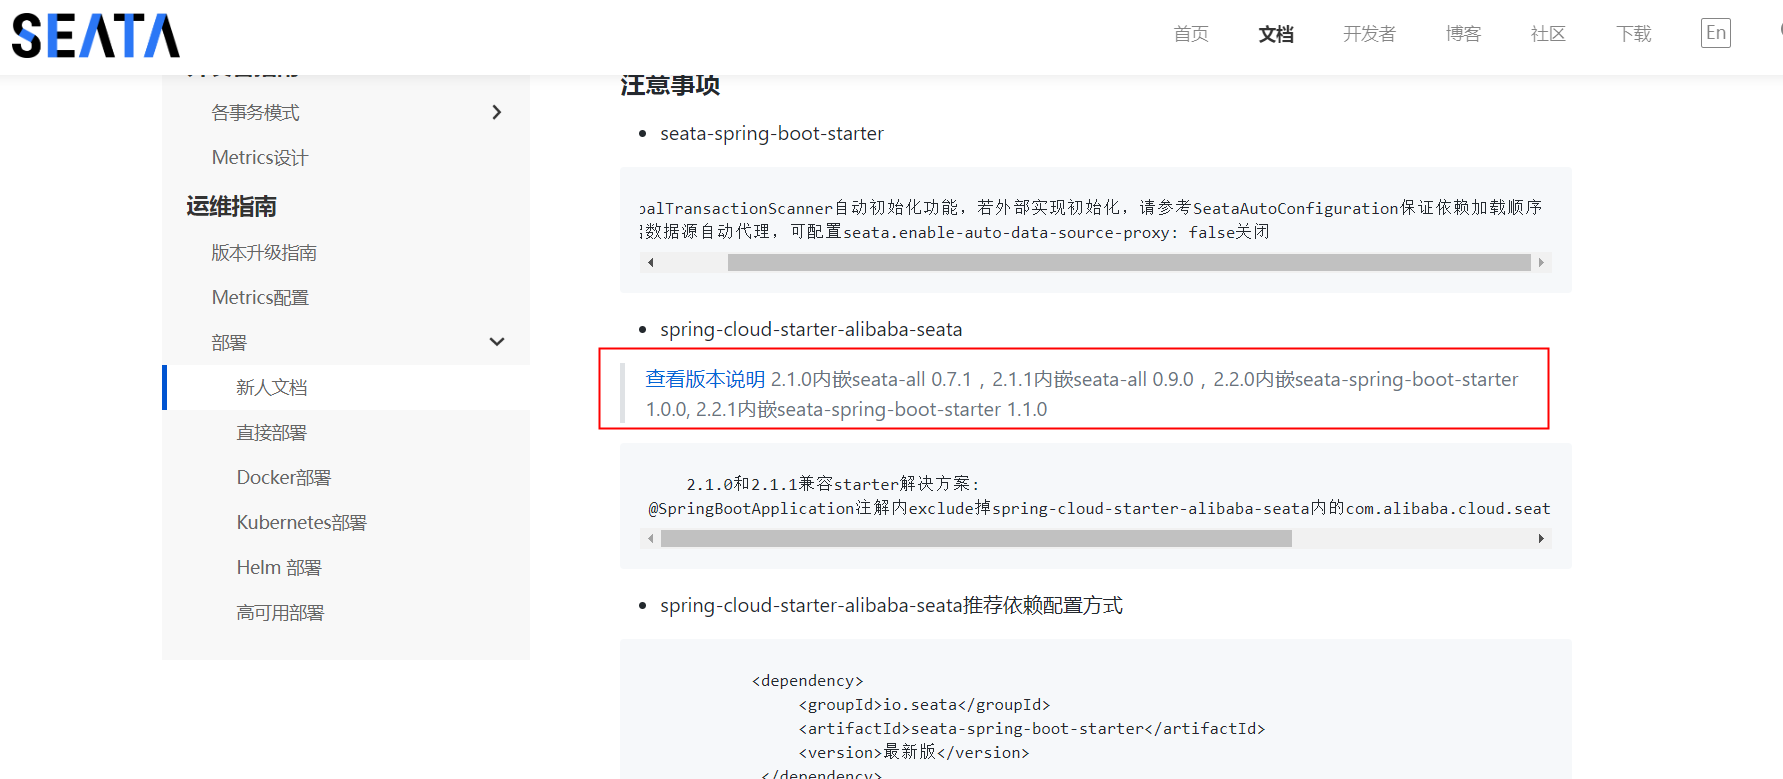Open the 查看版本说明 link
The width and height of the screenshot is (1783, 779).
pyautogui.click(x=705, y=379)
